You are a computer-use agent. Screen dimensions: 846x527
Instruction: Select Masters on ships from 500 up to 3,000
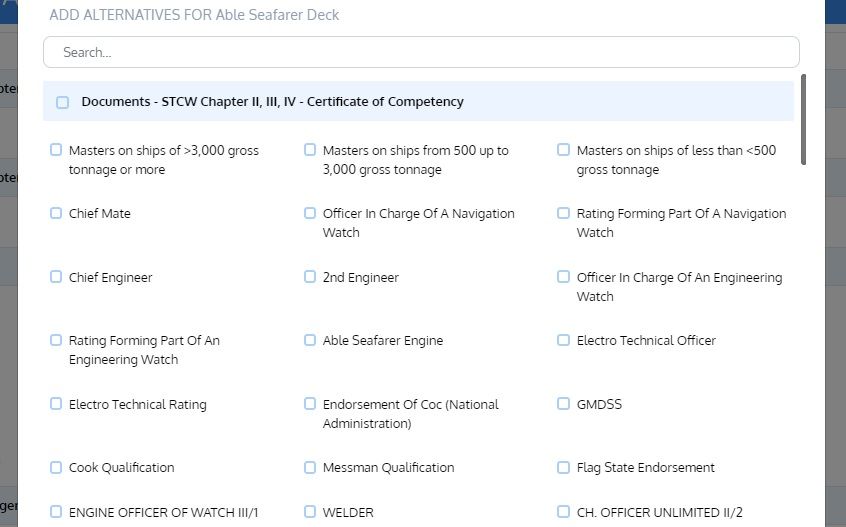point(310,149)
